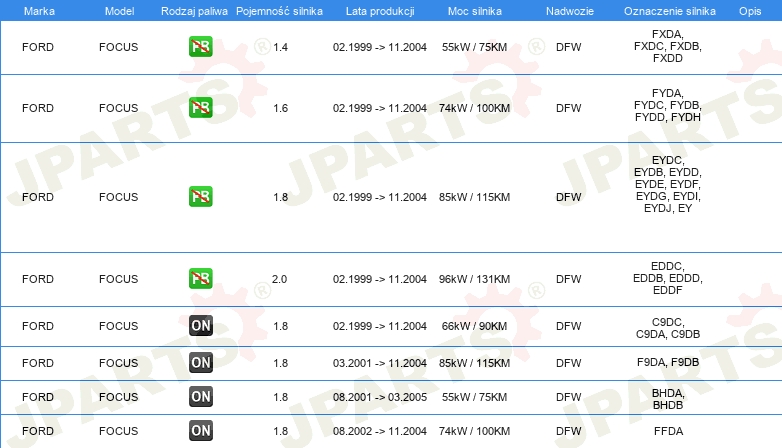Click the 08.2002 -> 11.2004 production years
This screenshot has height=448, width=782.
point(380,431)
